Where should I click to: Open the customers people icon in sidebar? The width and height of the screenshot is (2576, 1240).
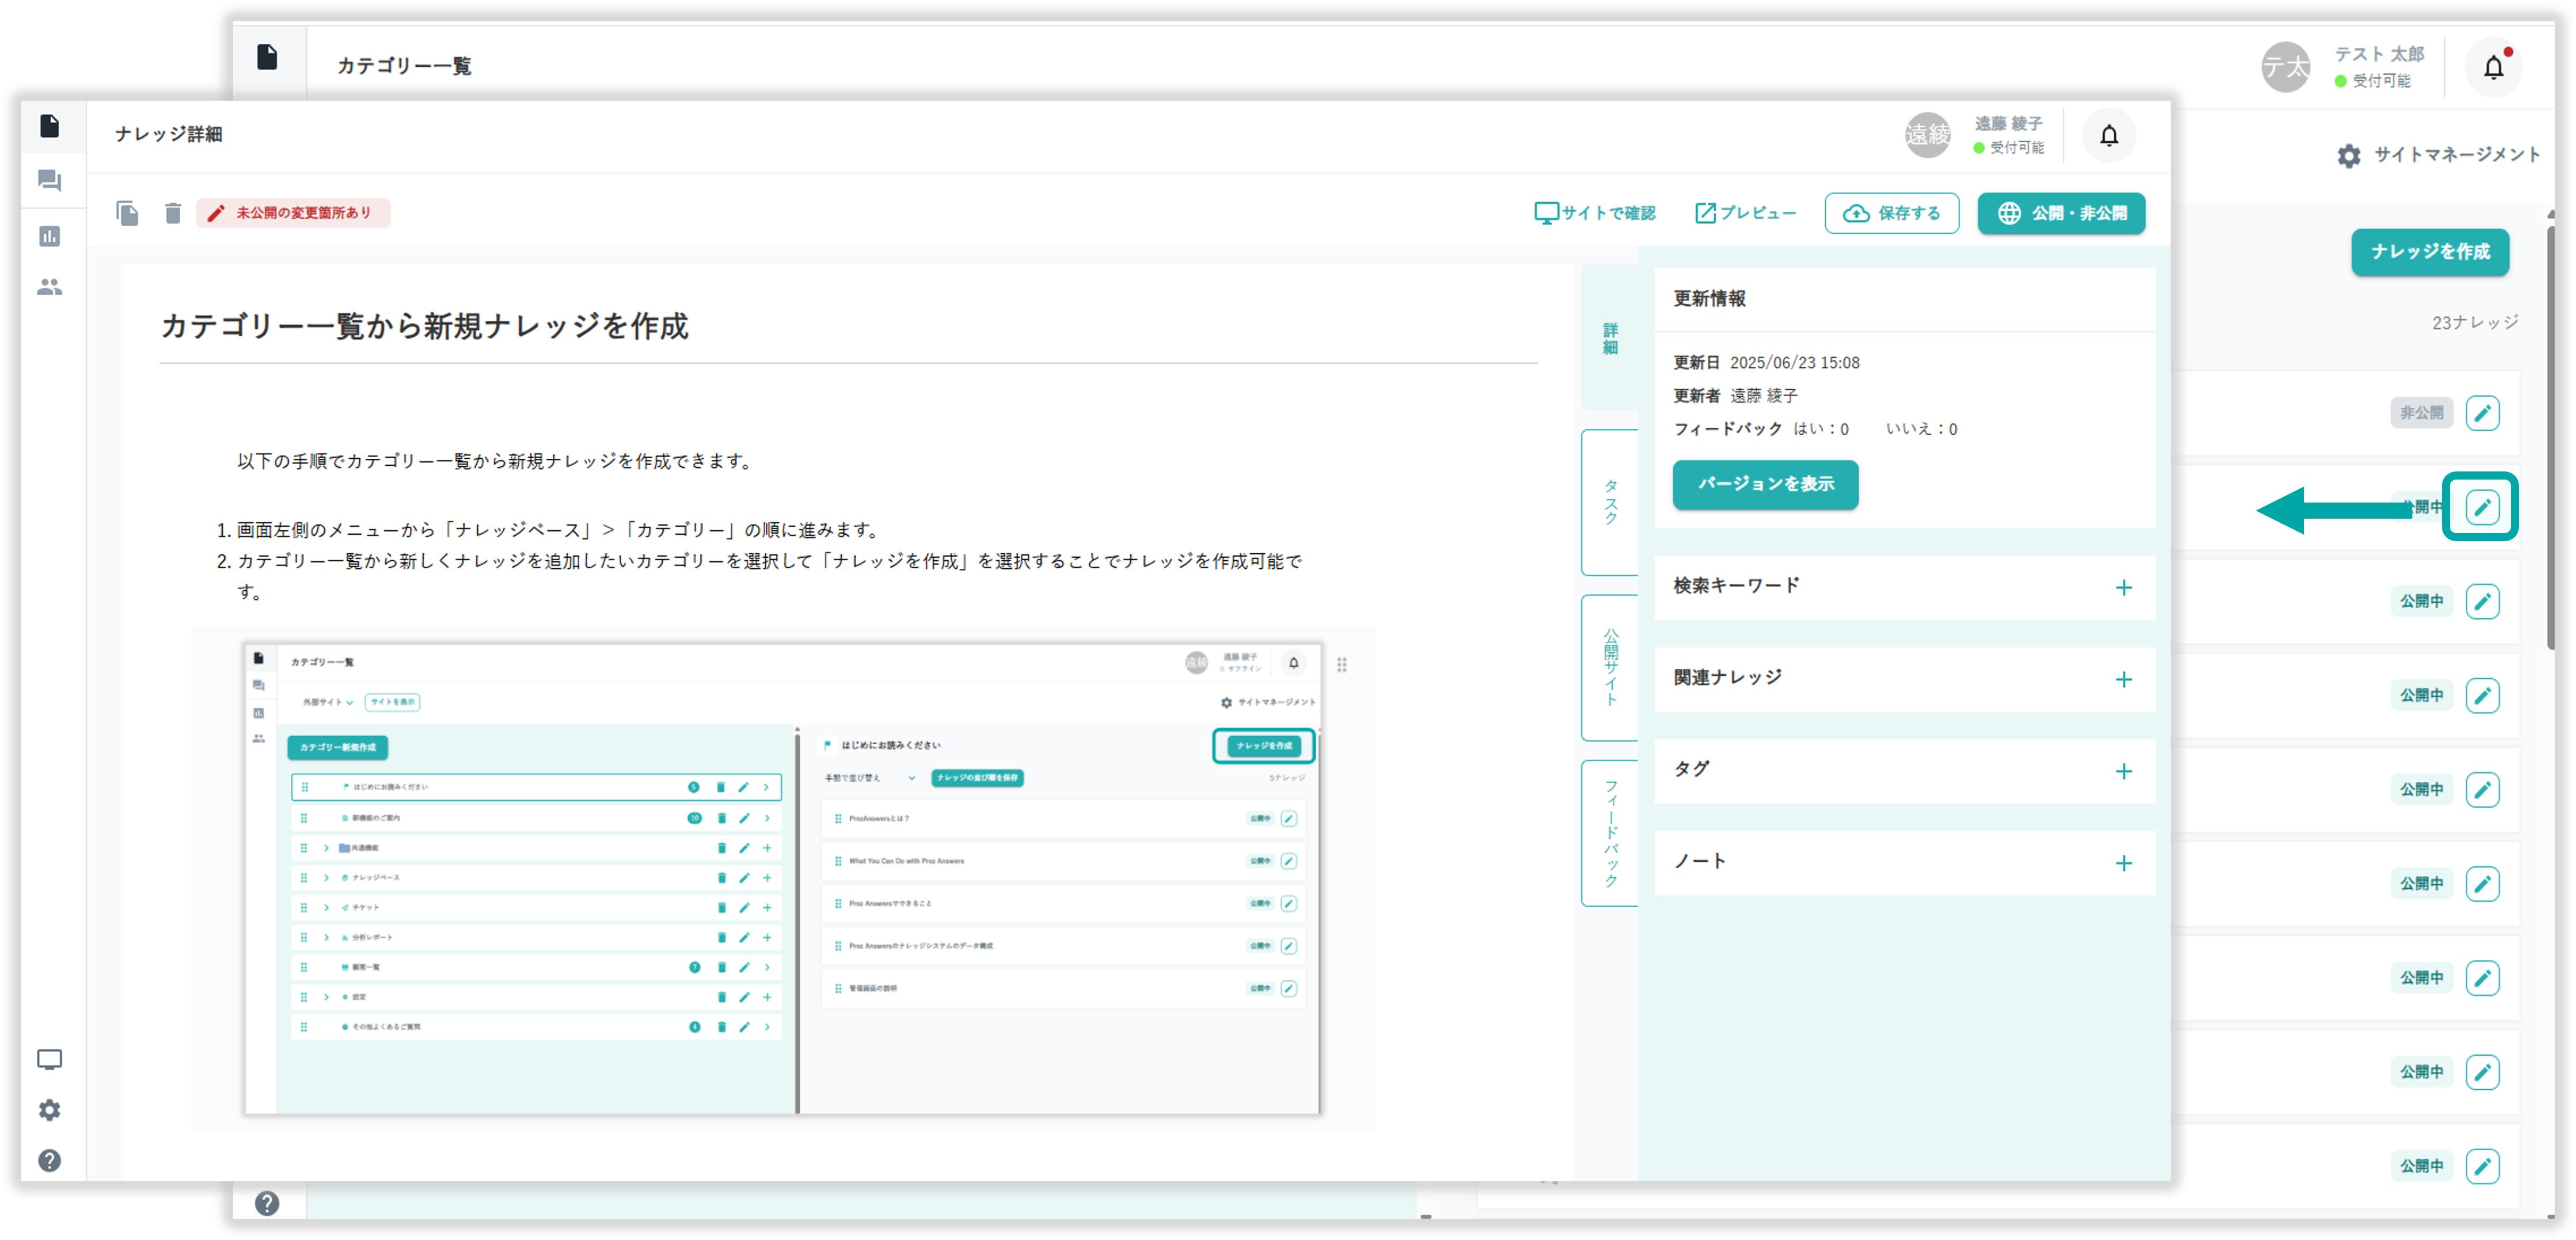49,288
